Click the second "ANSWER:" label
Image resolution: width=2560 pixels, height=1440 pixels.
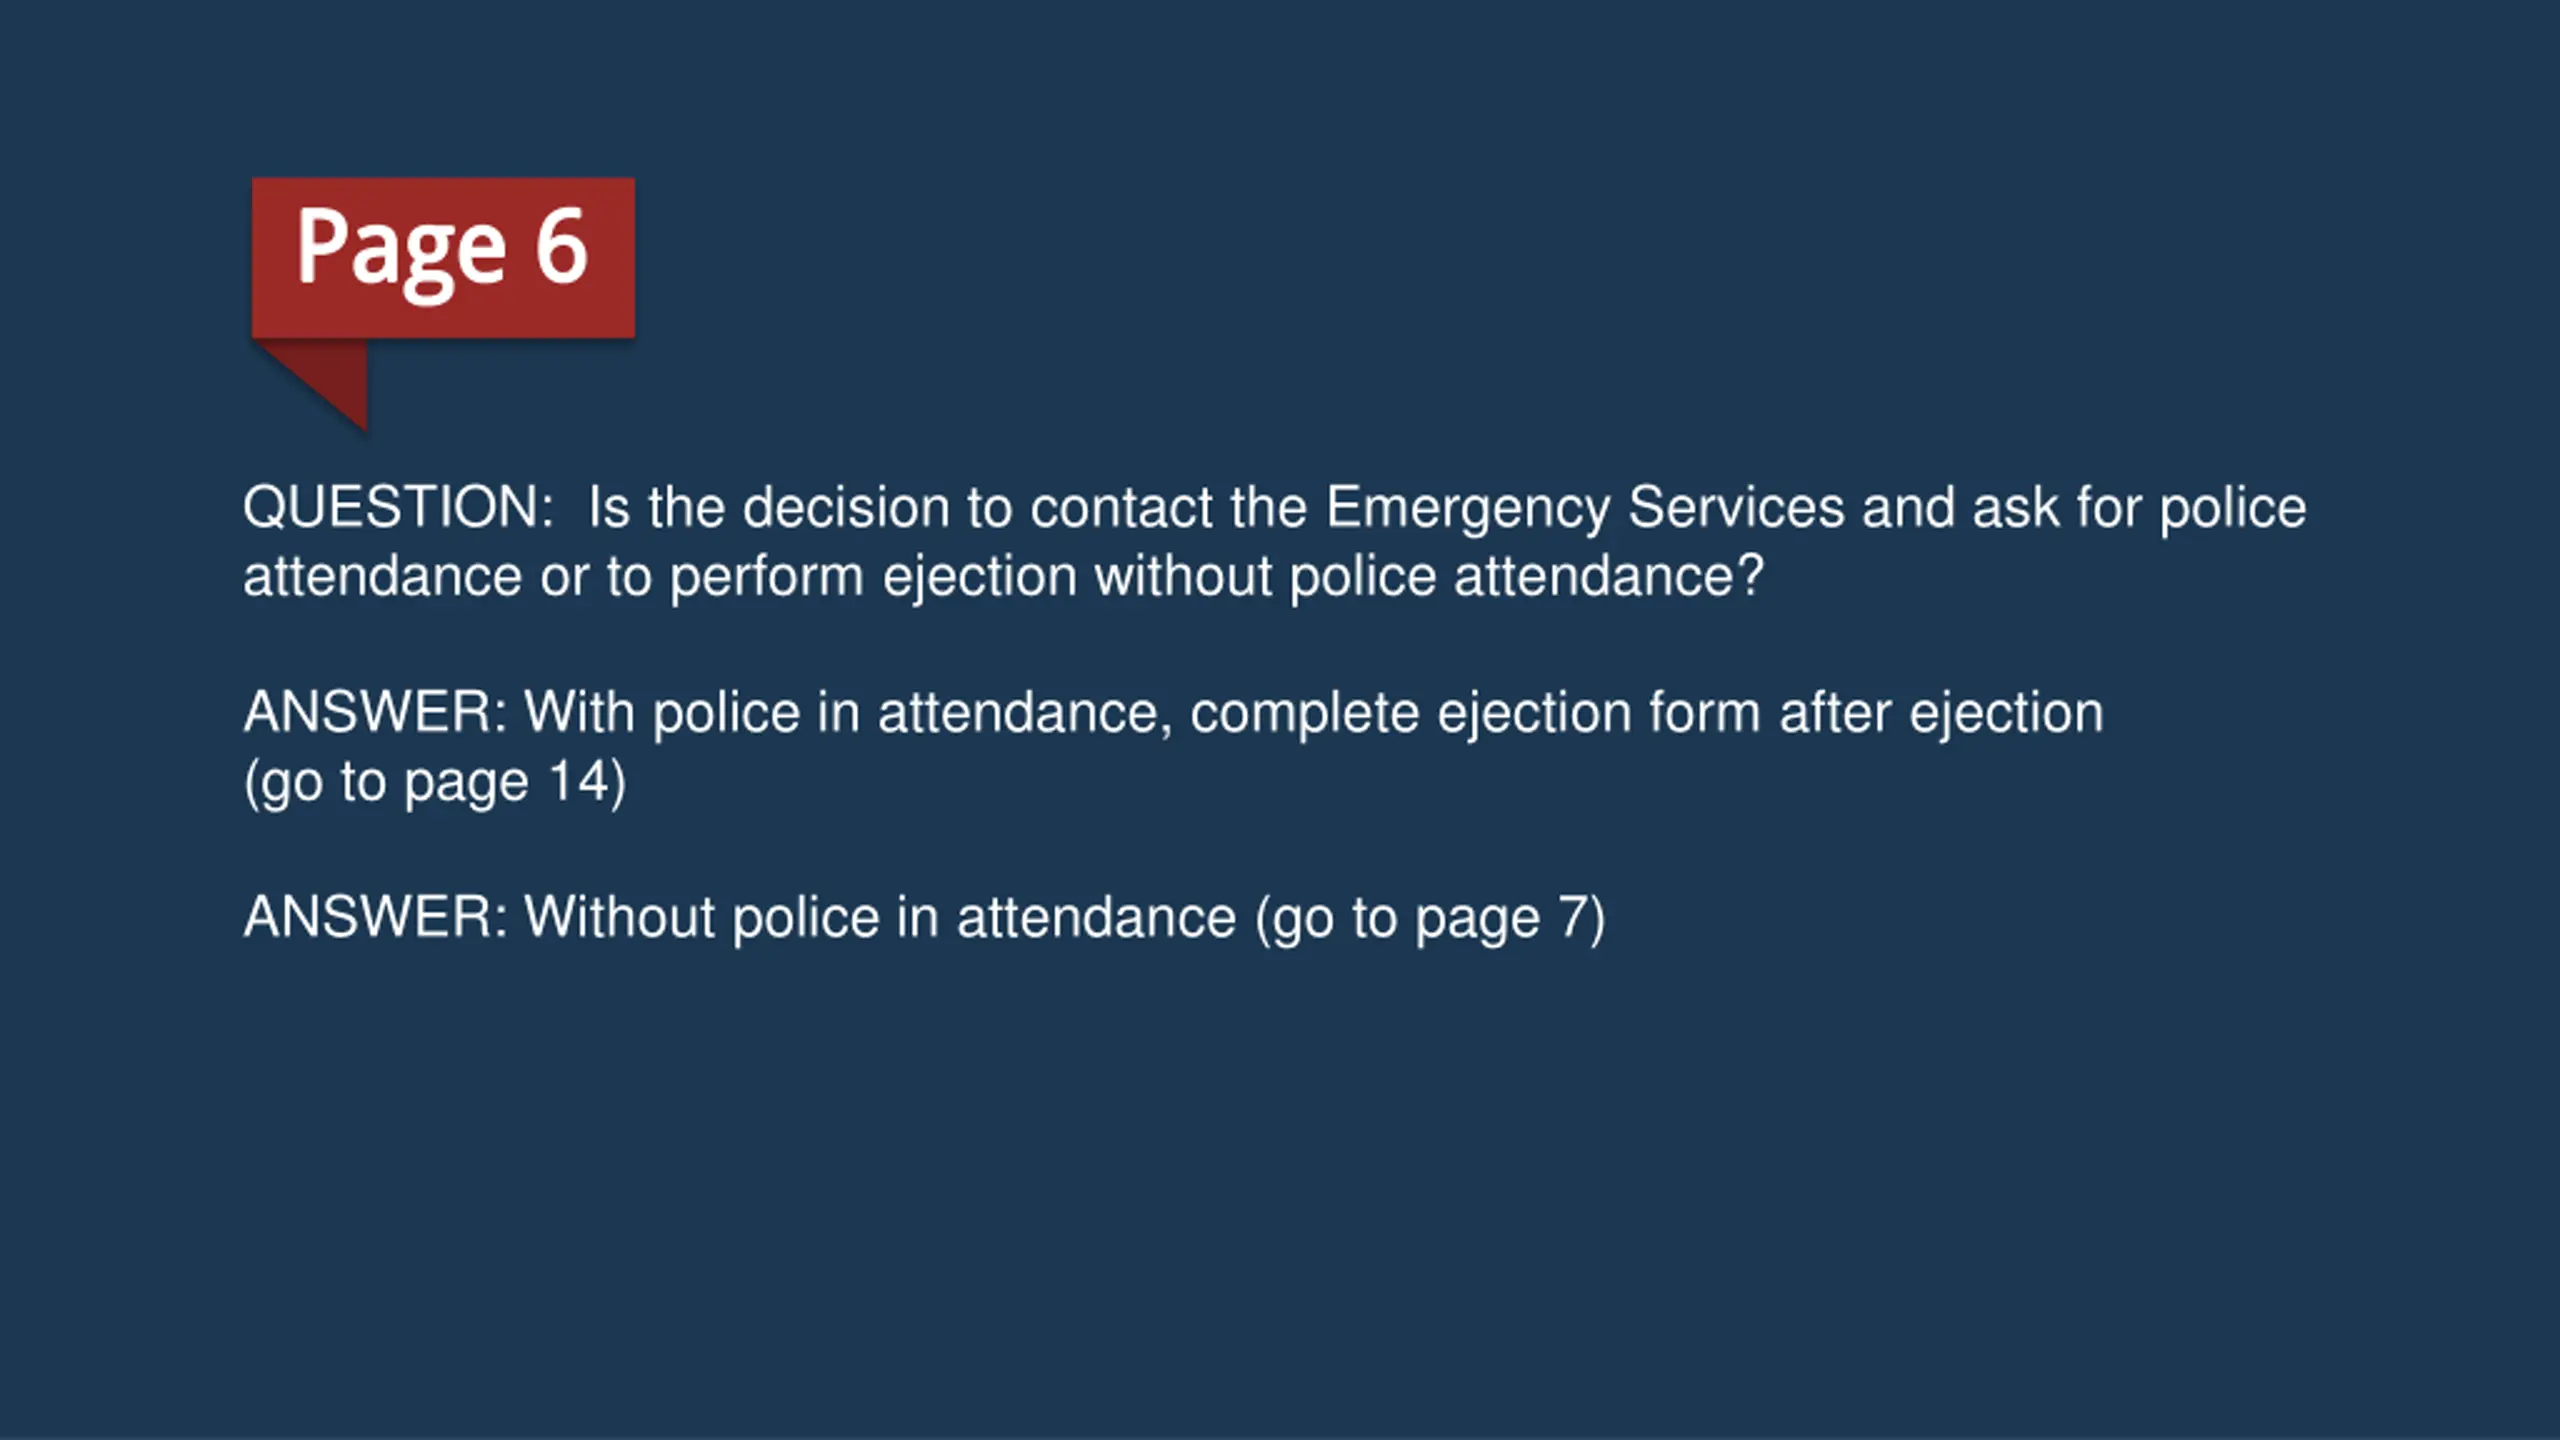coord(376,916)
